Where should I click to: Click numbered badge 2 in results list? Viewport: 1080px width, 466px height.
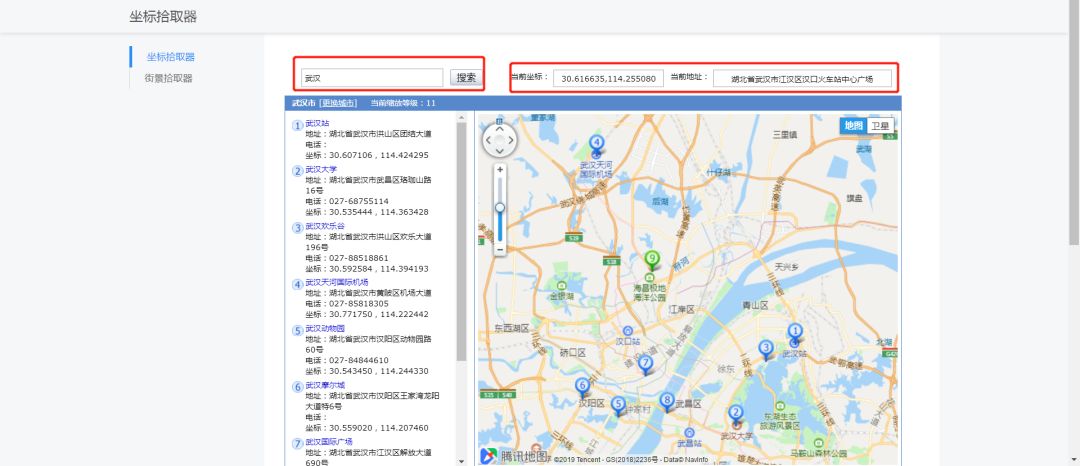pyautogui.click(x=298, y=171)
